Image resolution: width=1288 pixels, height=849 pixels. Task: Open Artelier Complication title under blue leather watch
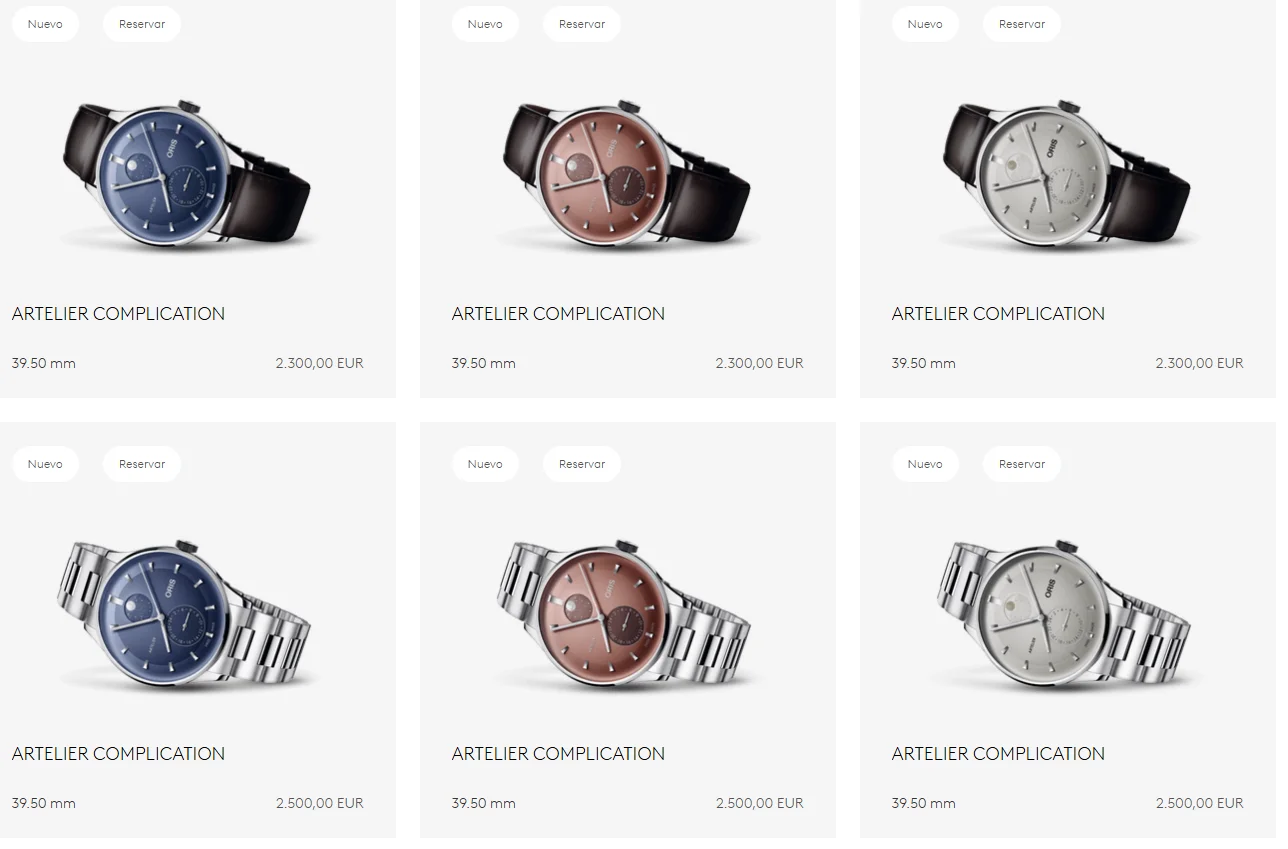click(x=118, y=313)
